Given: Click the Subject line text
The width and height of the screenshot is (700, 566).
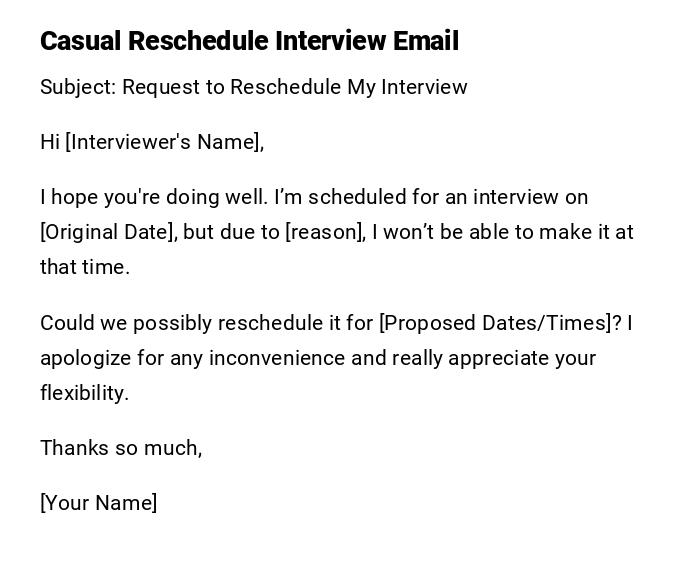Looking at the screenshot, I should click(x=253, y=87).
